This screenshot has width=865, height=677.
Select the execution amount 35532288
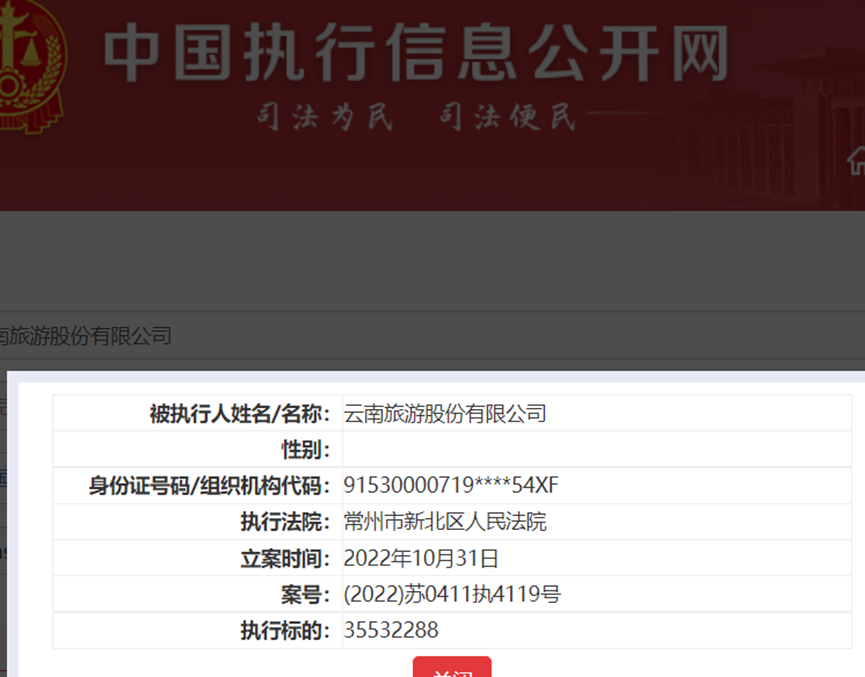[x=391, y=630]
